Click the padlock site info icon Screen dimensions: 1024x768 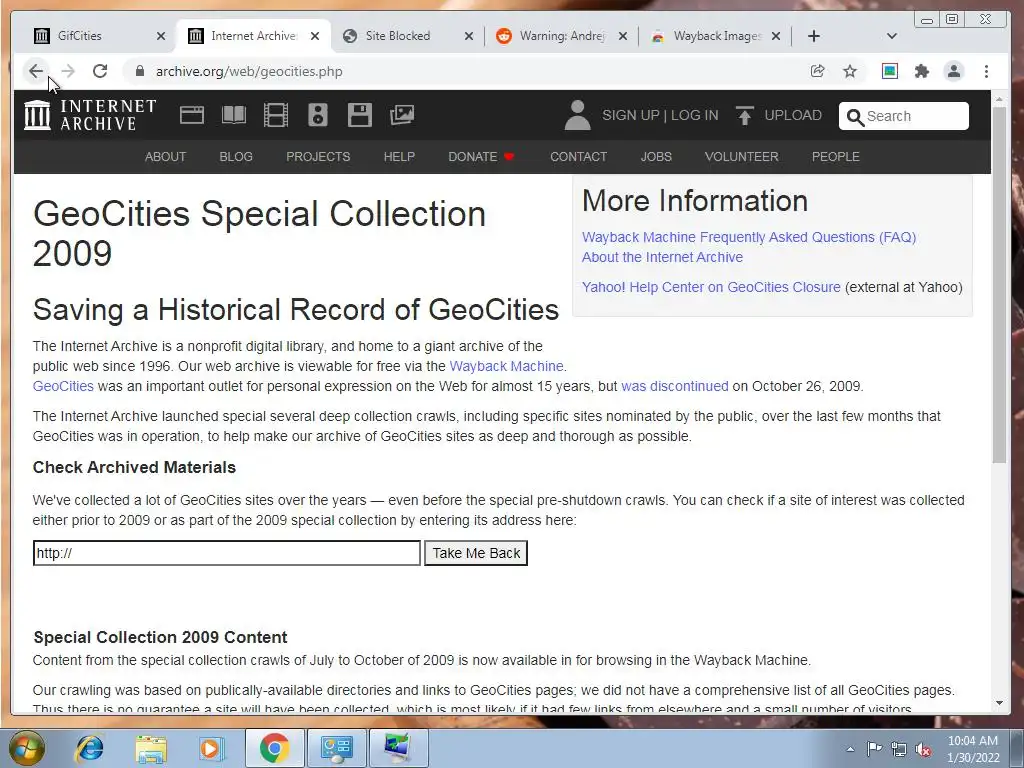tap(139, 71)
